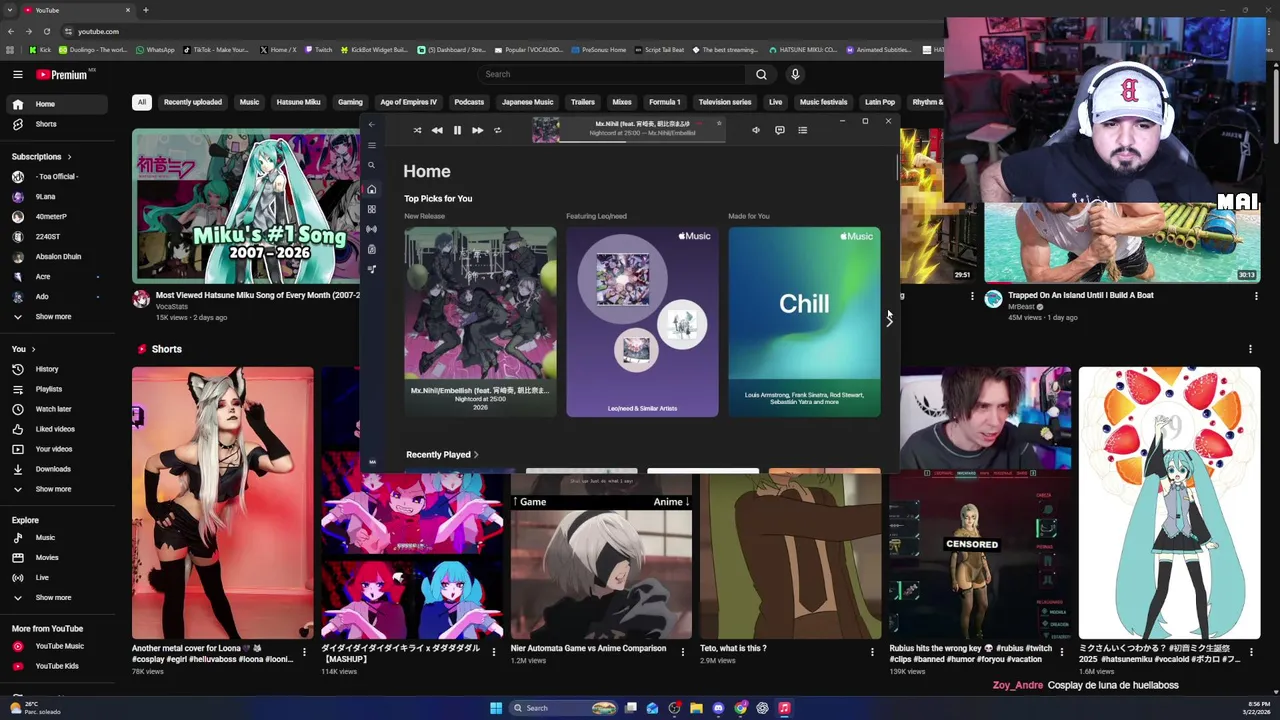The width and height of the screenshot is (1280, 720).
Task: Open the Playing Next queue list icon
Action: click(802, 130)
